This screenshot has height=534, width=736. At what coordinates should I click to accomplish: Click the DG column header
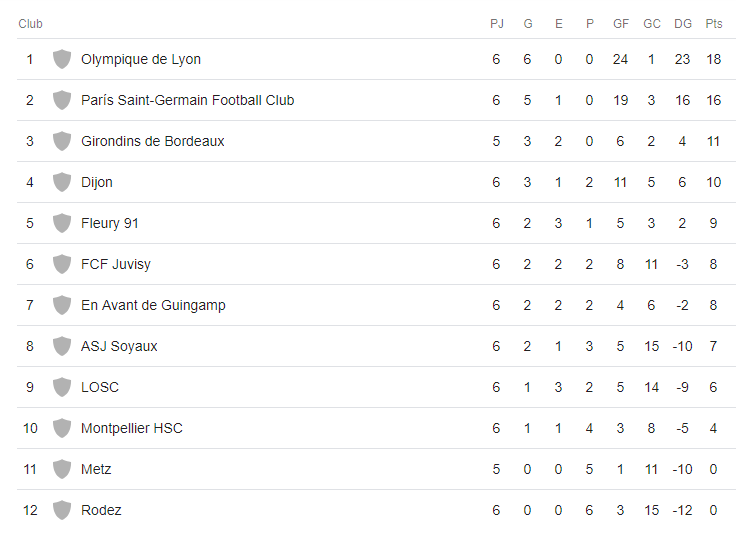coord(682,23)
